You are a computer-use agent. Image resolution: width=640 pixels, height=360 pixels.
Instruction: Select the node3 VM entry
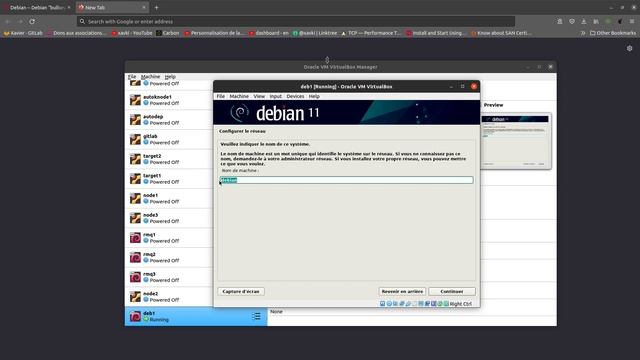[x=169, y=218]
